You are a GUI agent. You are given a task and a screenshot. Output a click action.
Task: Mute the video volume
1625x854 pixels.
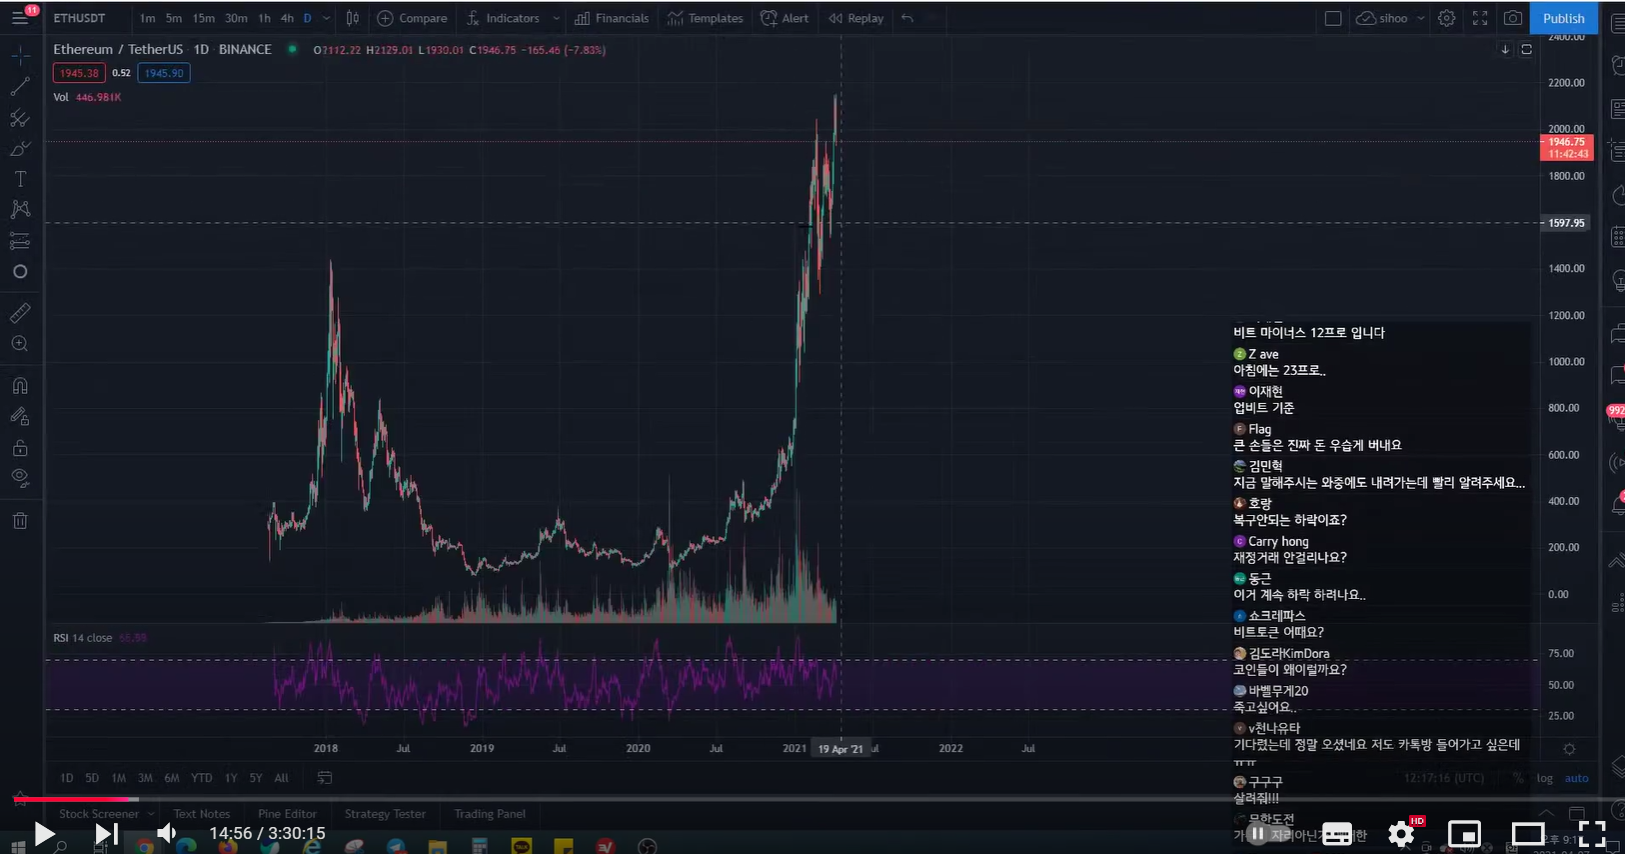pos(167,833)
